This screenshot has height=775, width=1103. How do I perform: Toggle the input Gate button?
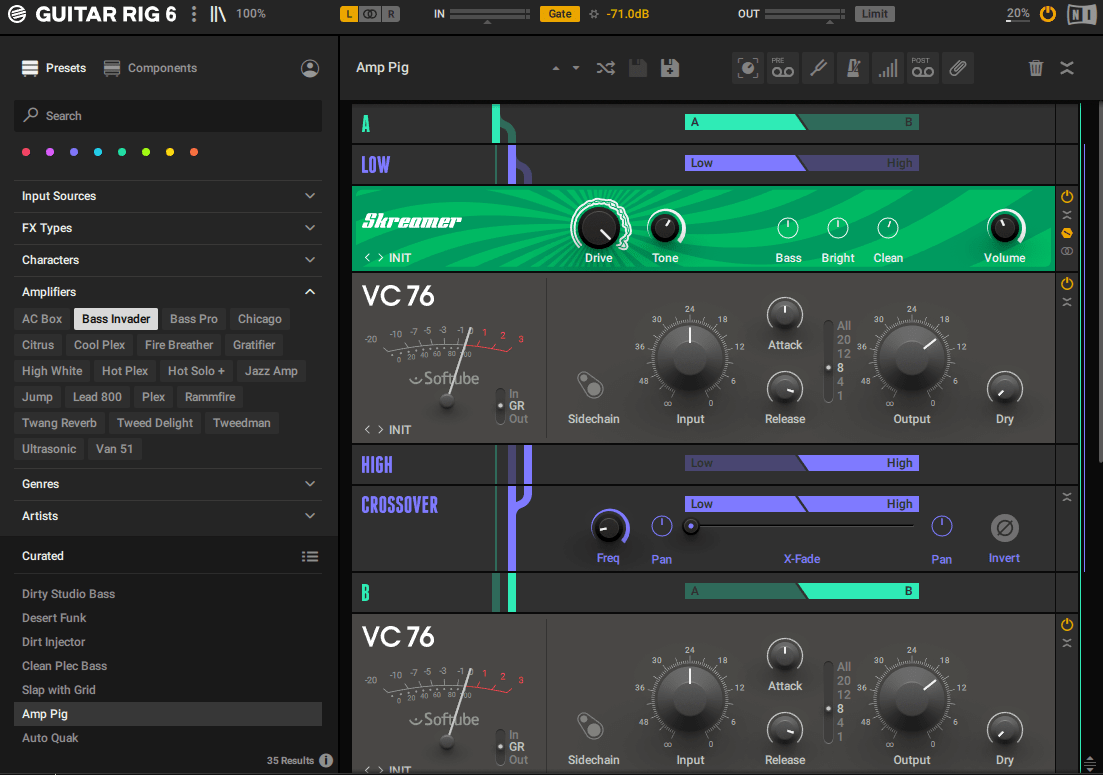560,14
